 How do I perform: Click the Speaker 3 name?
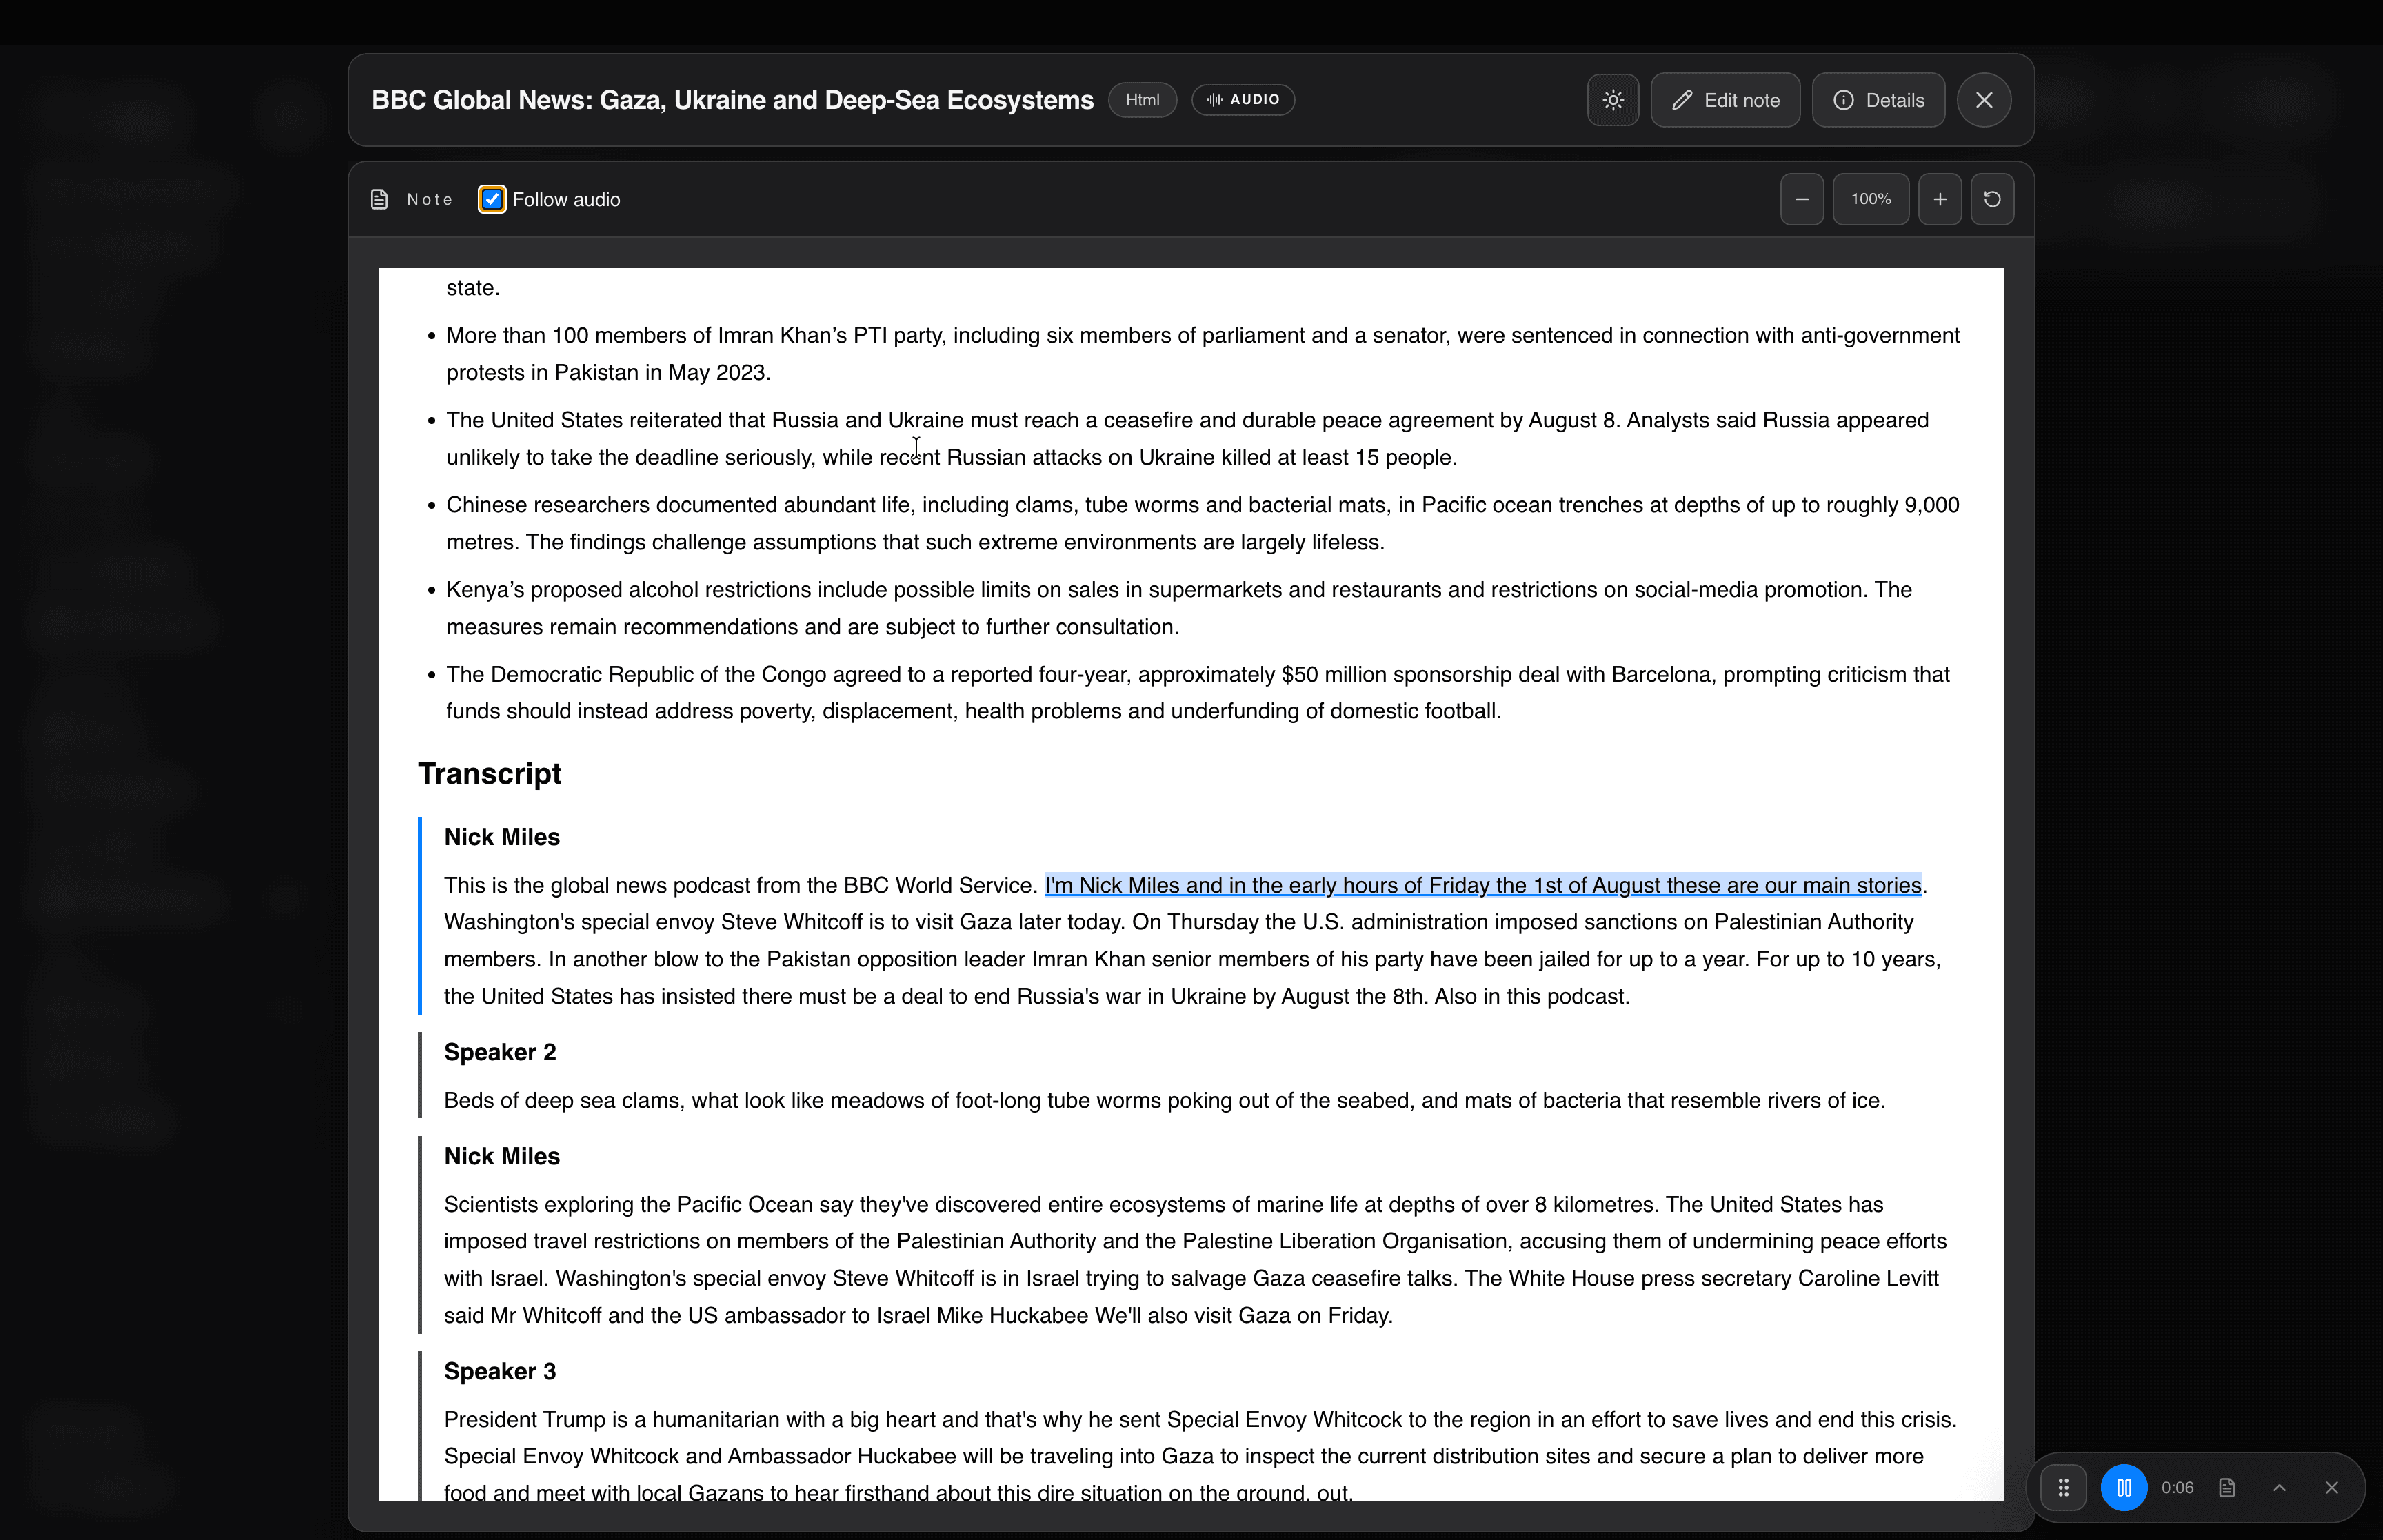coord(500,1371)
